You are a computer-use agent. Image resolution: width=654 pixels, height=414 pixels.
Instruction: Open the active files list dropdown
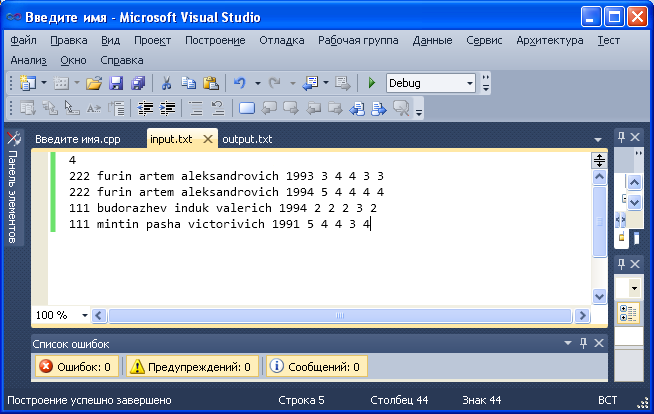(x=598, y=139)
